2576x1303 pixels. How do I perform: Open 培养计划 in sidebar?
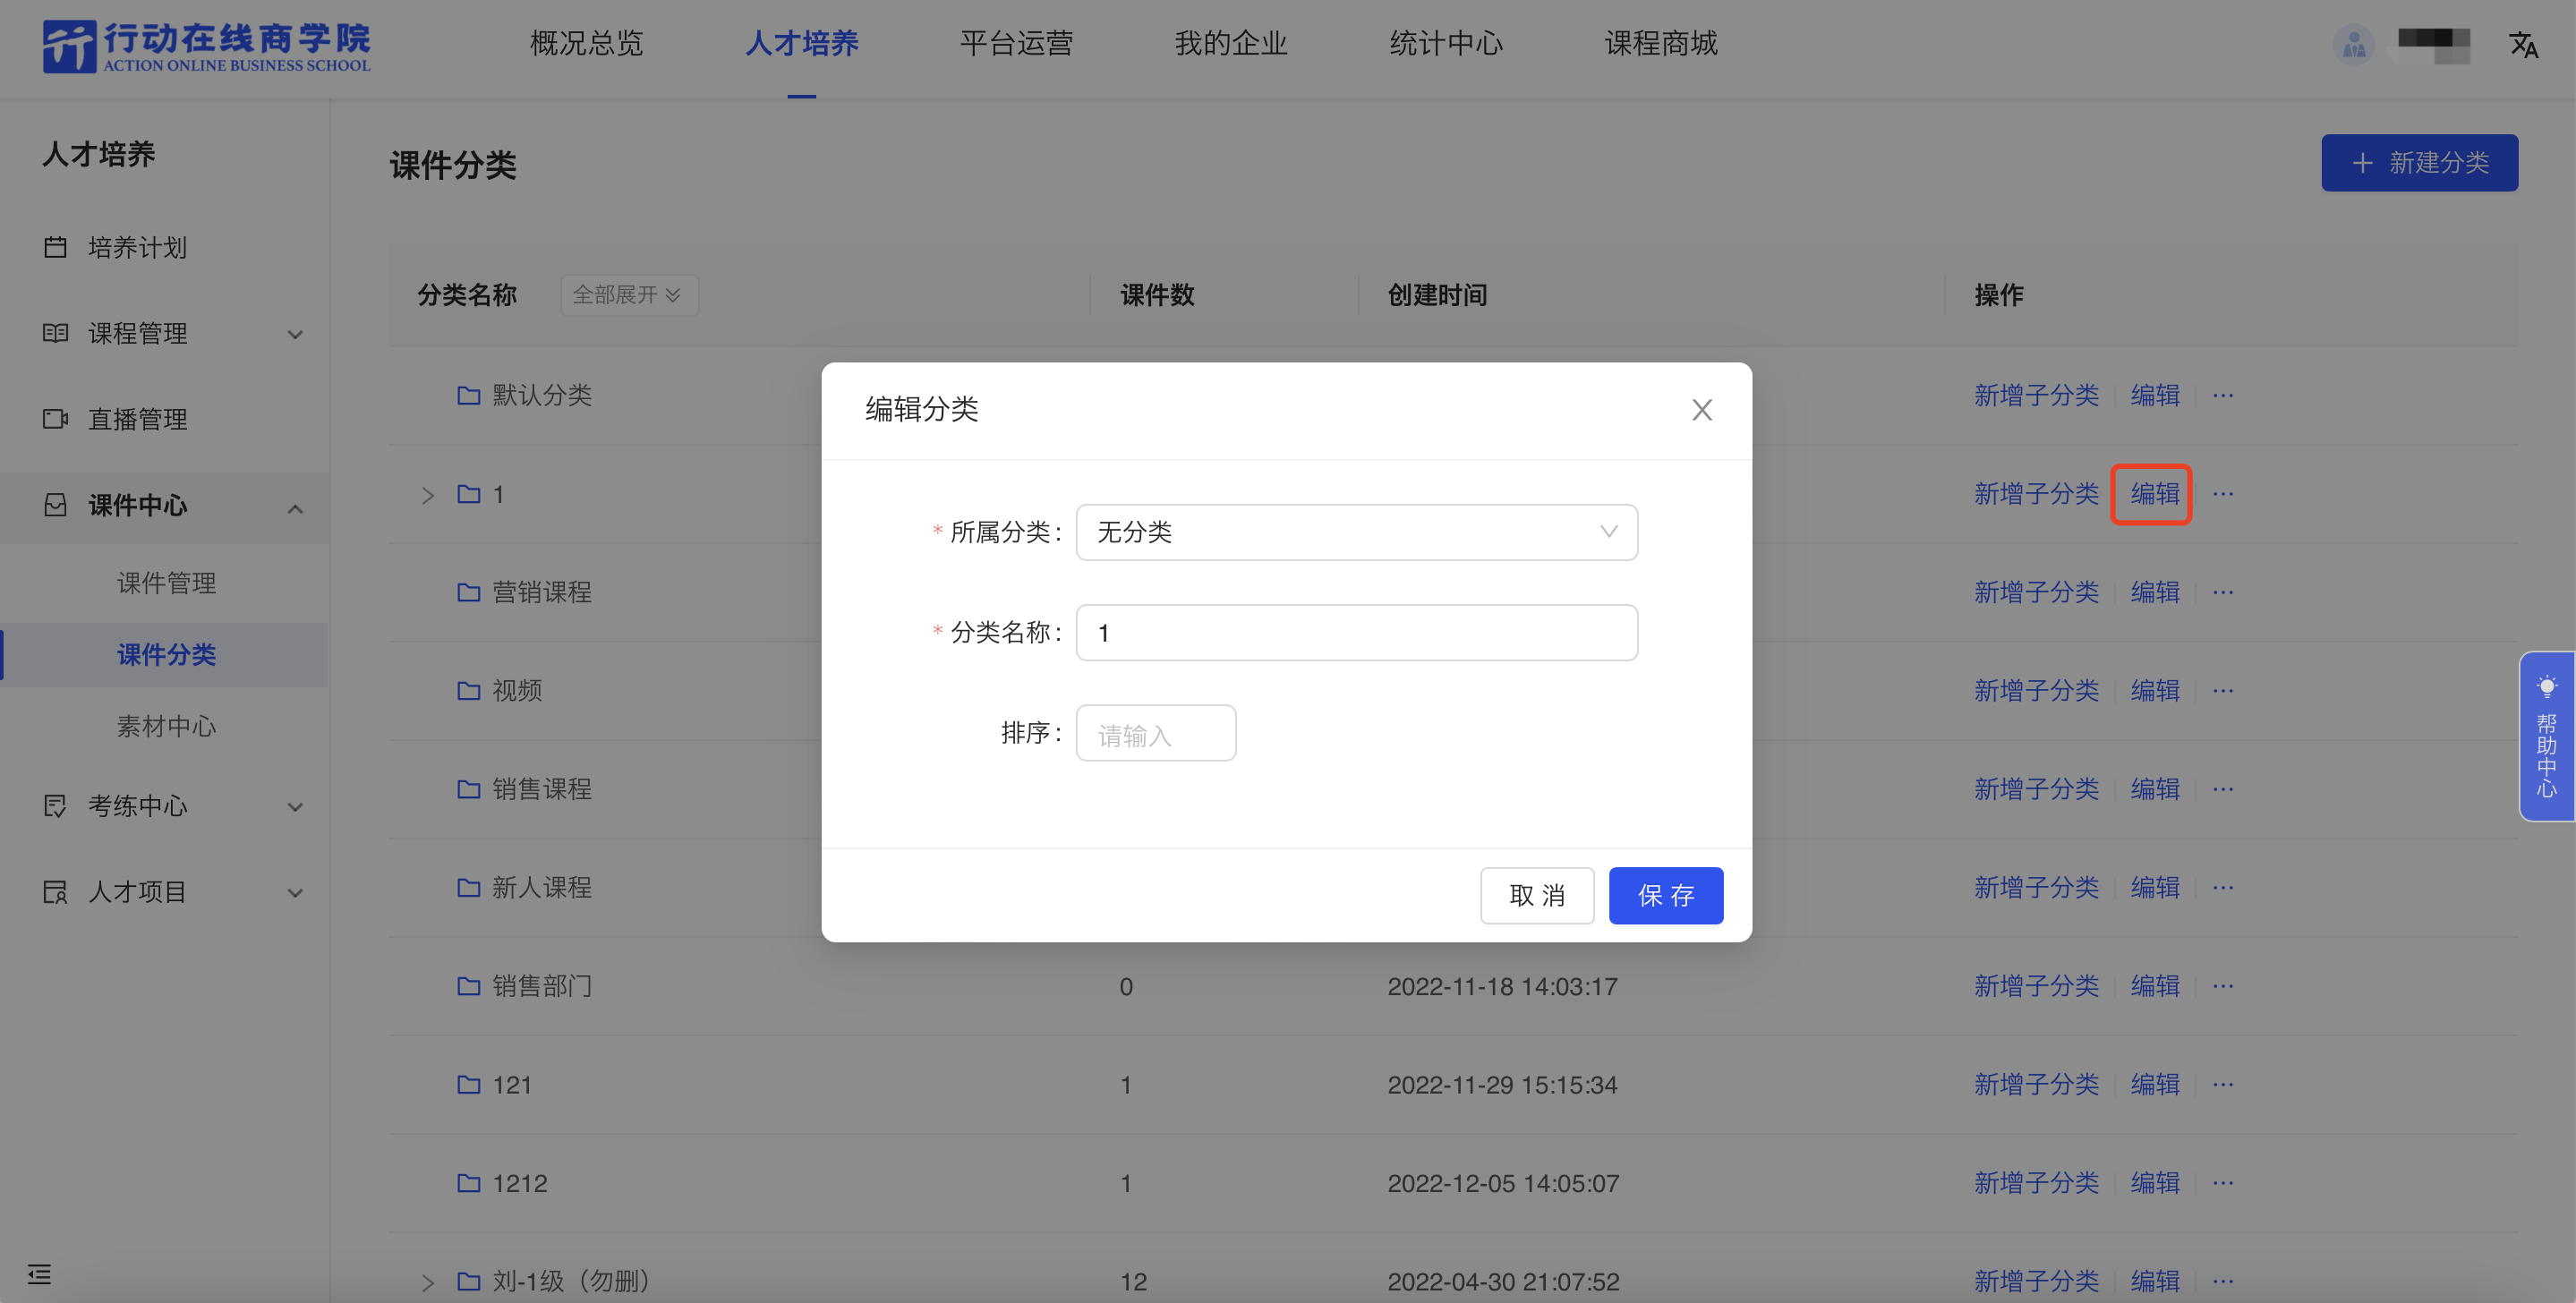coord(137,247)
